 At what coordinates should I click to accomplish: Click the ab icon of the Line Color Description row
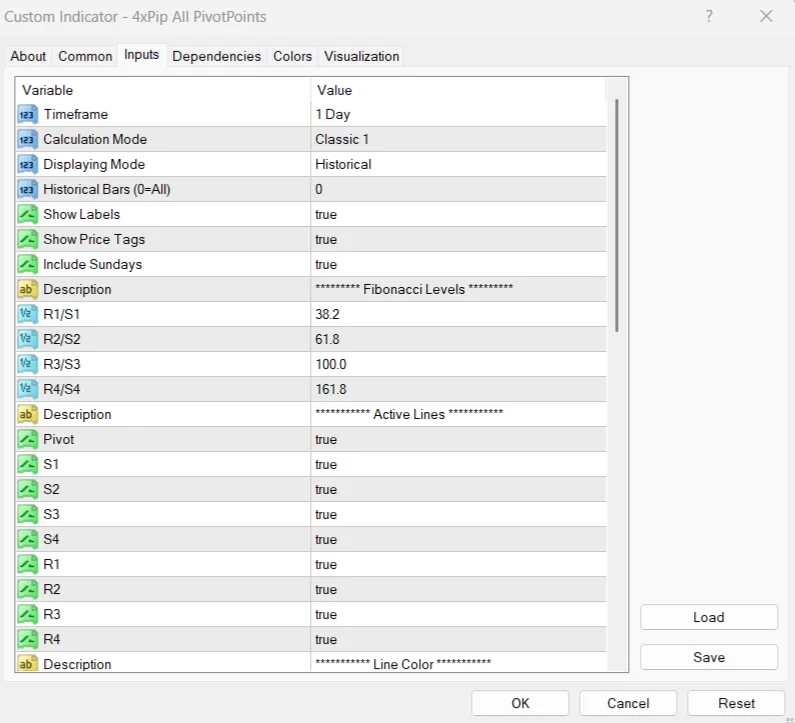click(x=27, y=663)
